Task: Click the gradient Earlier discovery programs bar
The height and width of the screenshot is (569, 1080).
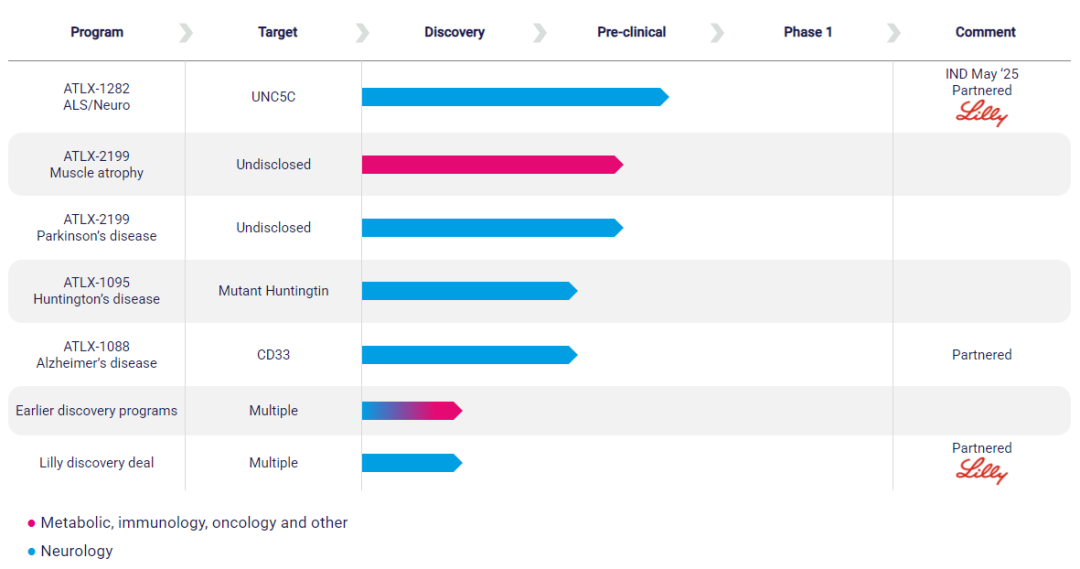Action: click(411, 410)
